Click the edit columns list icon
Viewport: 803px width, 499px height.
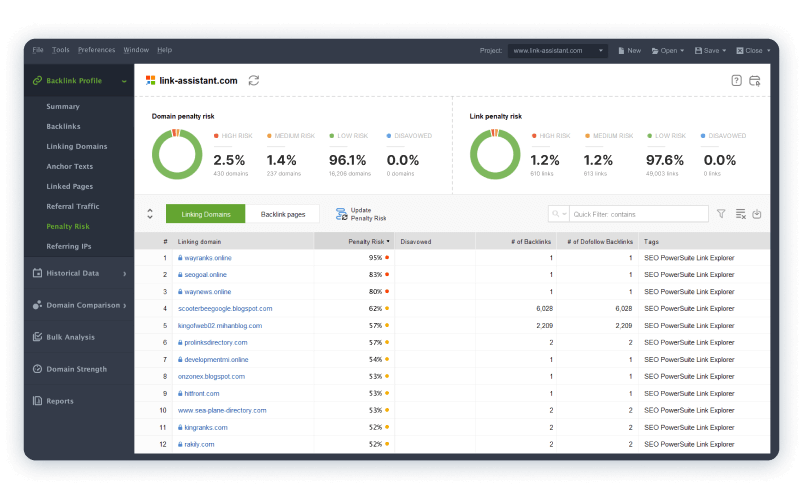(740, 214)
